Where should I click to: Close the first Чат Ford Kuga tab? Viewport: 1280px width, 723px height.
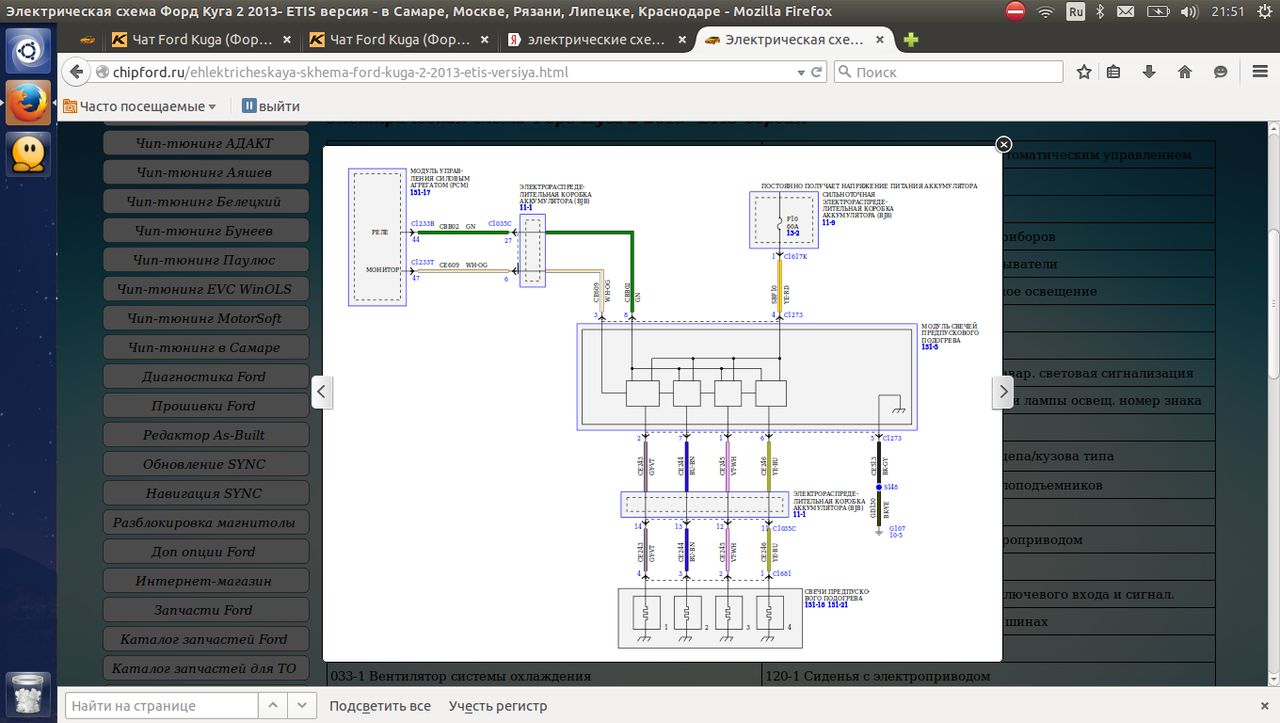[286, 40]
